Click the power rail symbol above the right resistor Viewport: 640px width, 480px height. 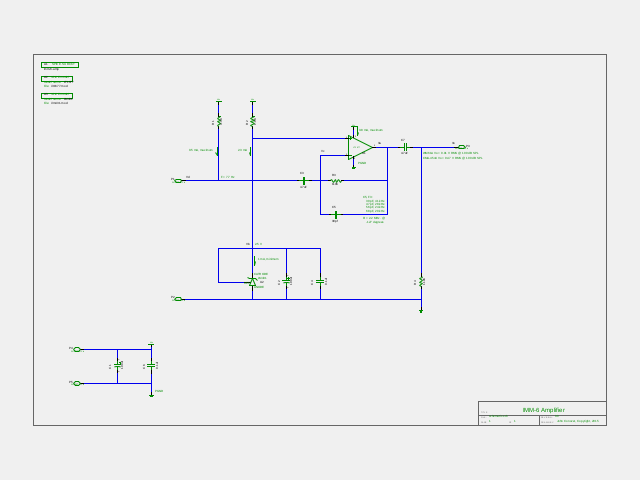click(x=252, y=101)
